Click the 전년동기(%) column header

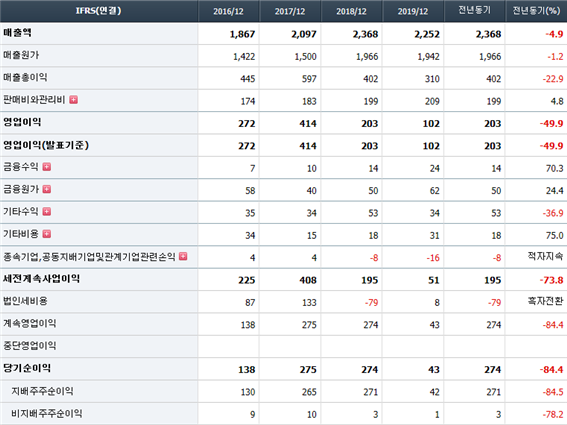click(536, 10)
